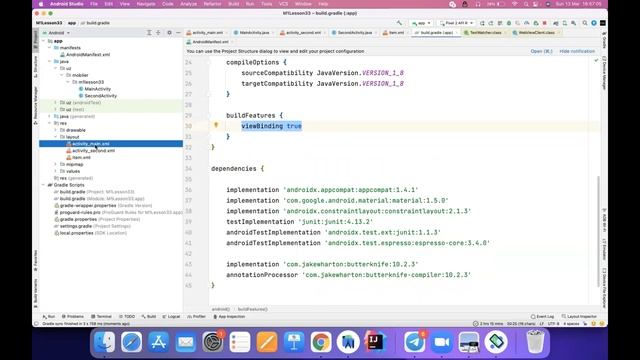Open the Trash in the dock

[x=535, y=342]
